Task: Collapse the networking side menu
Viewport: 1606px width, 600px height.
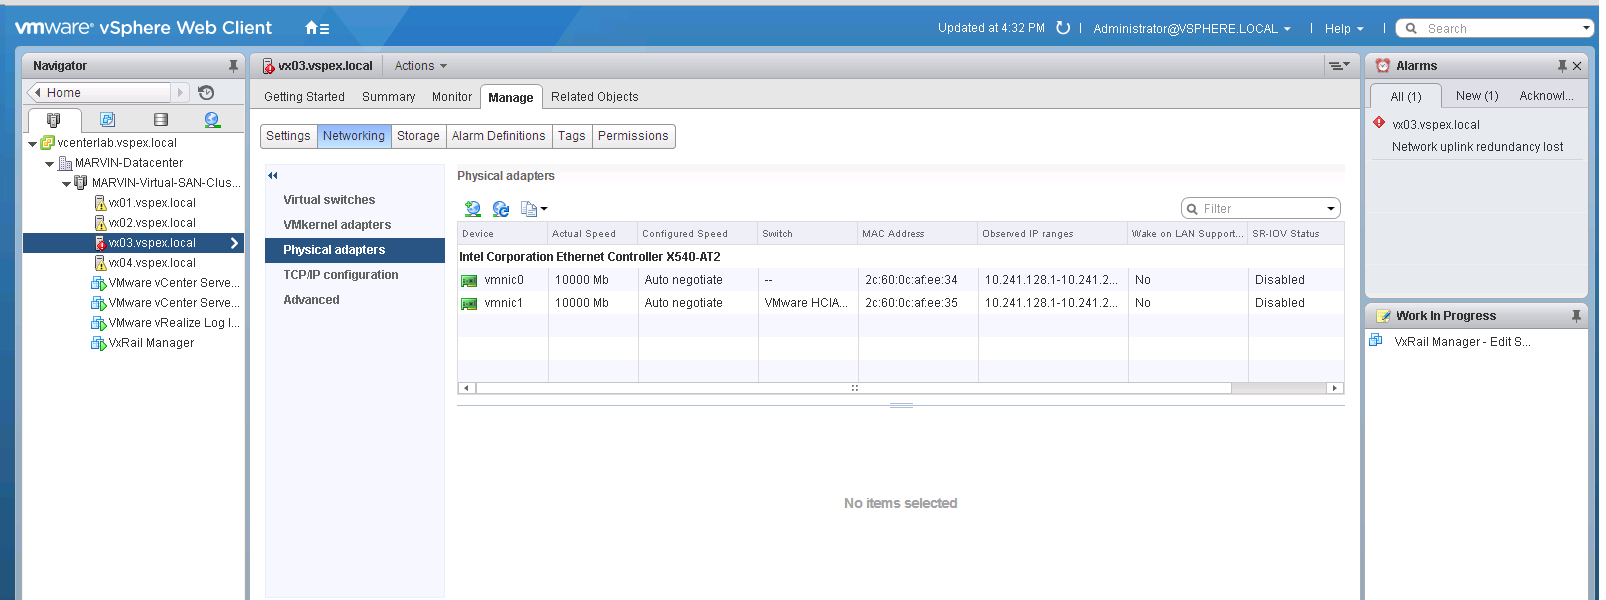Action: [273, 176]
